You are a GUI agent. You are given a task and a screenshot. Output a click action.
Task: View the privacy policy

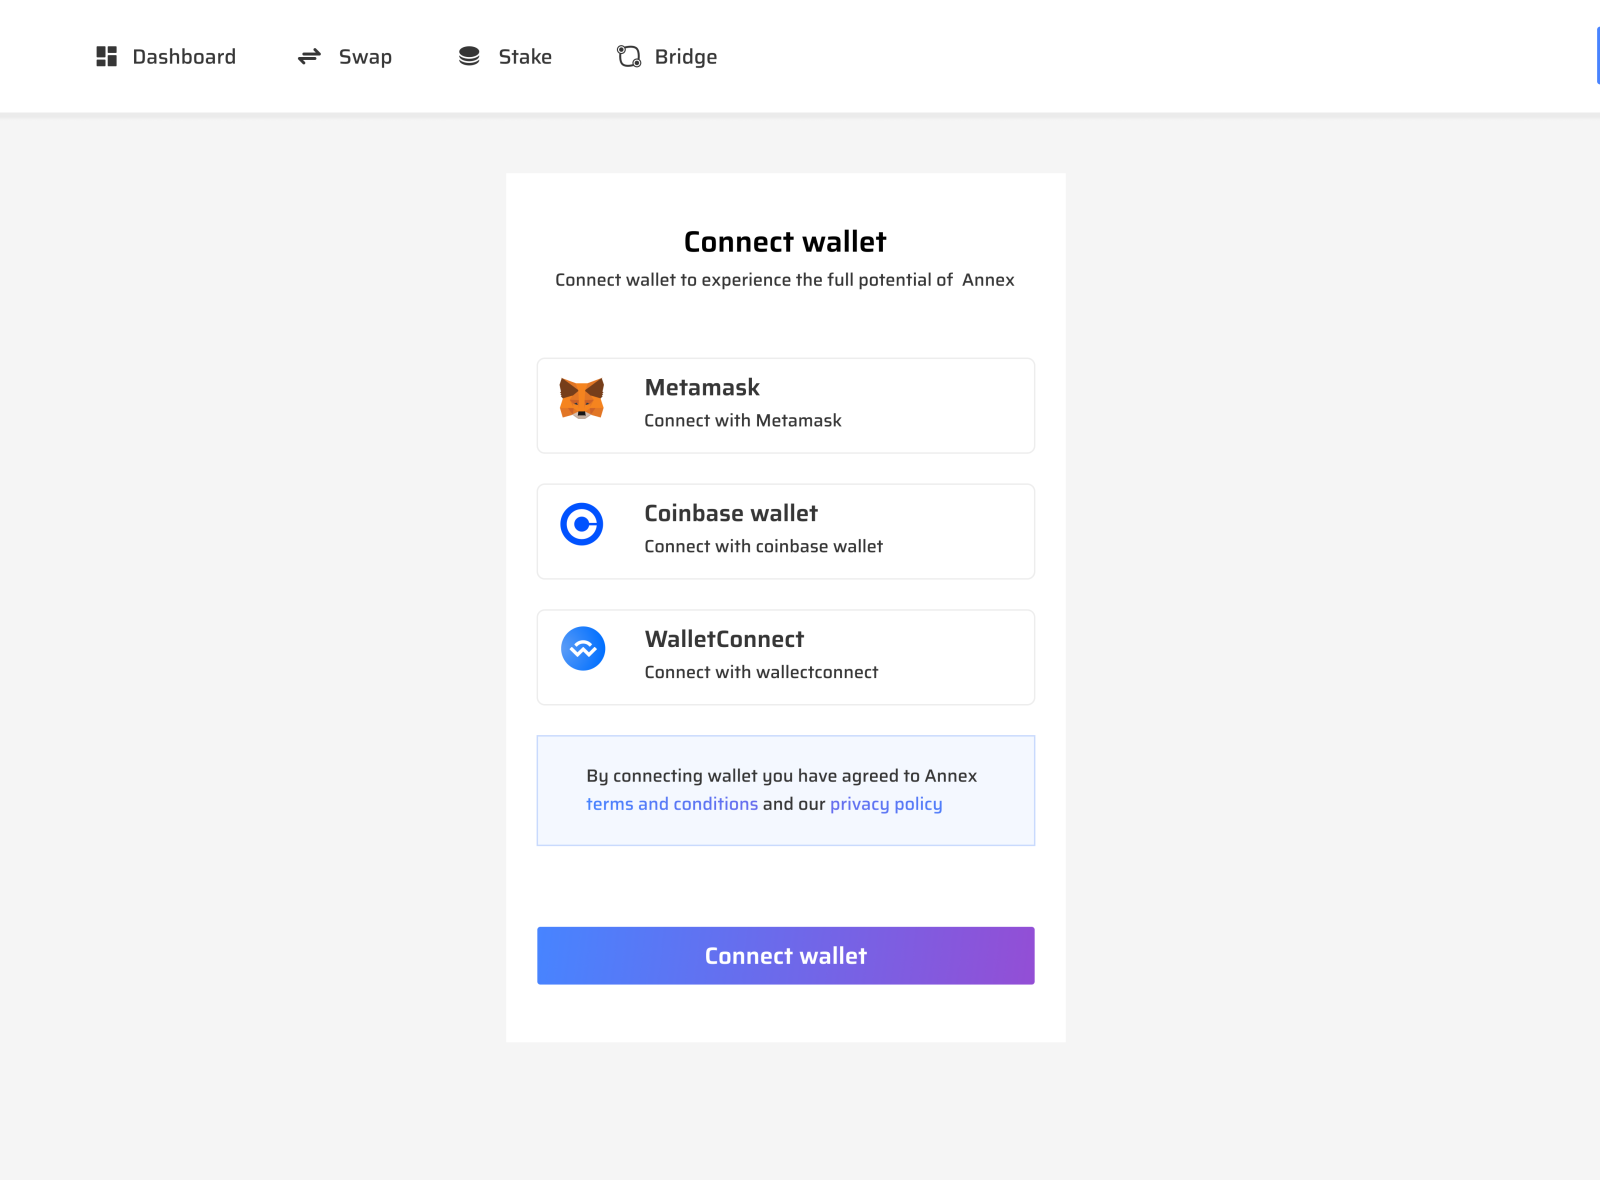point(886,803)
